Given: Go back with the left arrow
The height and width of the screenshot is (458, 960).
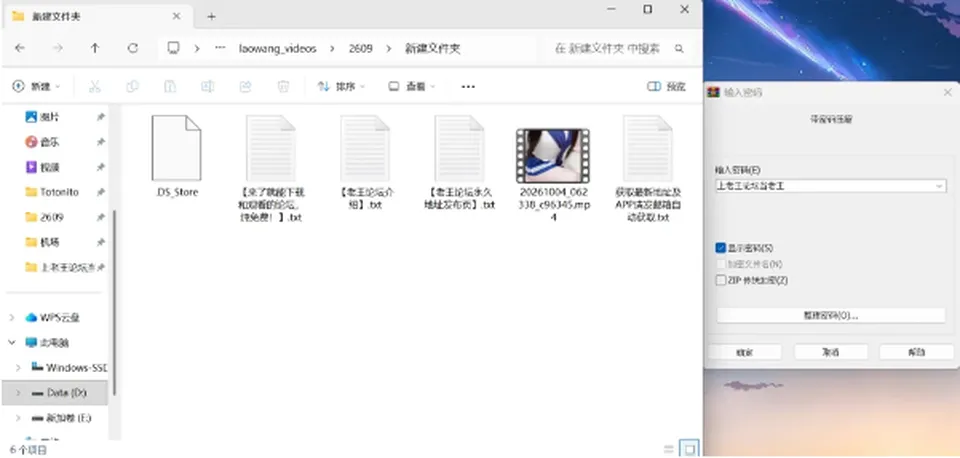Looking at the screenshot, I should coord(20,48).
